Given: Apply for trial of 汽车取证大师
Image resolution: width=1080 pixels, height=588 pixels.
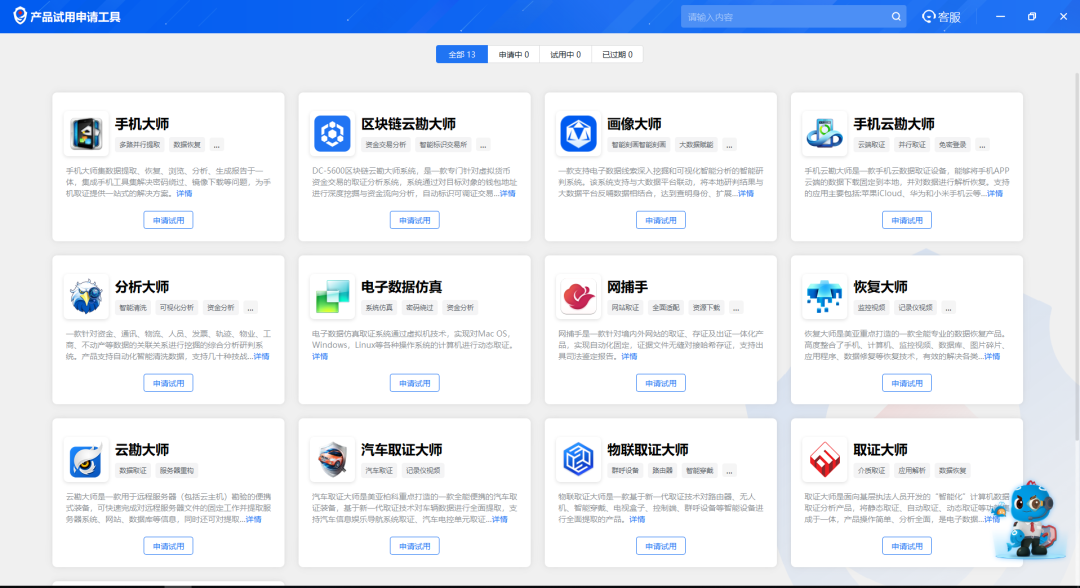Looking at the screenshot, I should pyautogui.click(x=415, y=546).
